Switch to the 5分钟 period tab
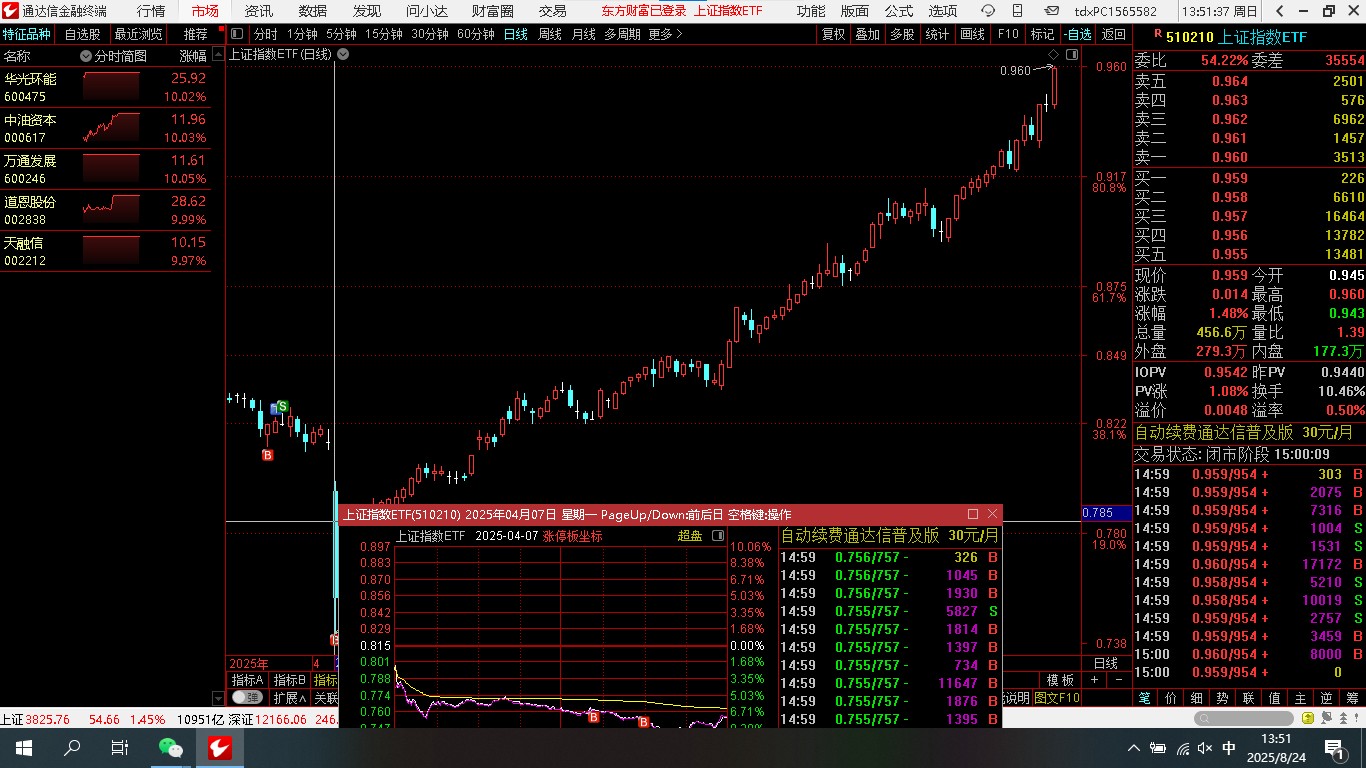 point(342,34)
